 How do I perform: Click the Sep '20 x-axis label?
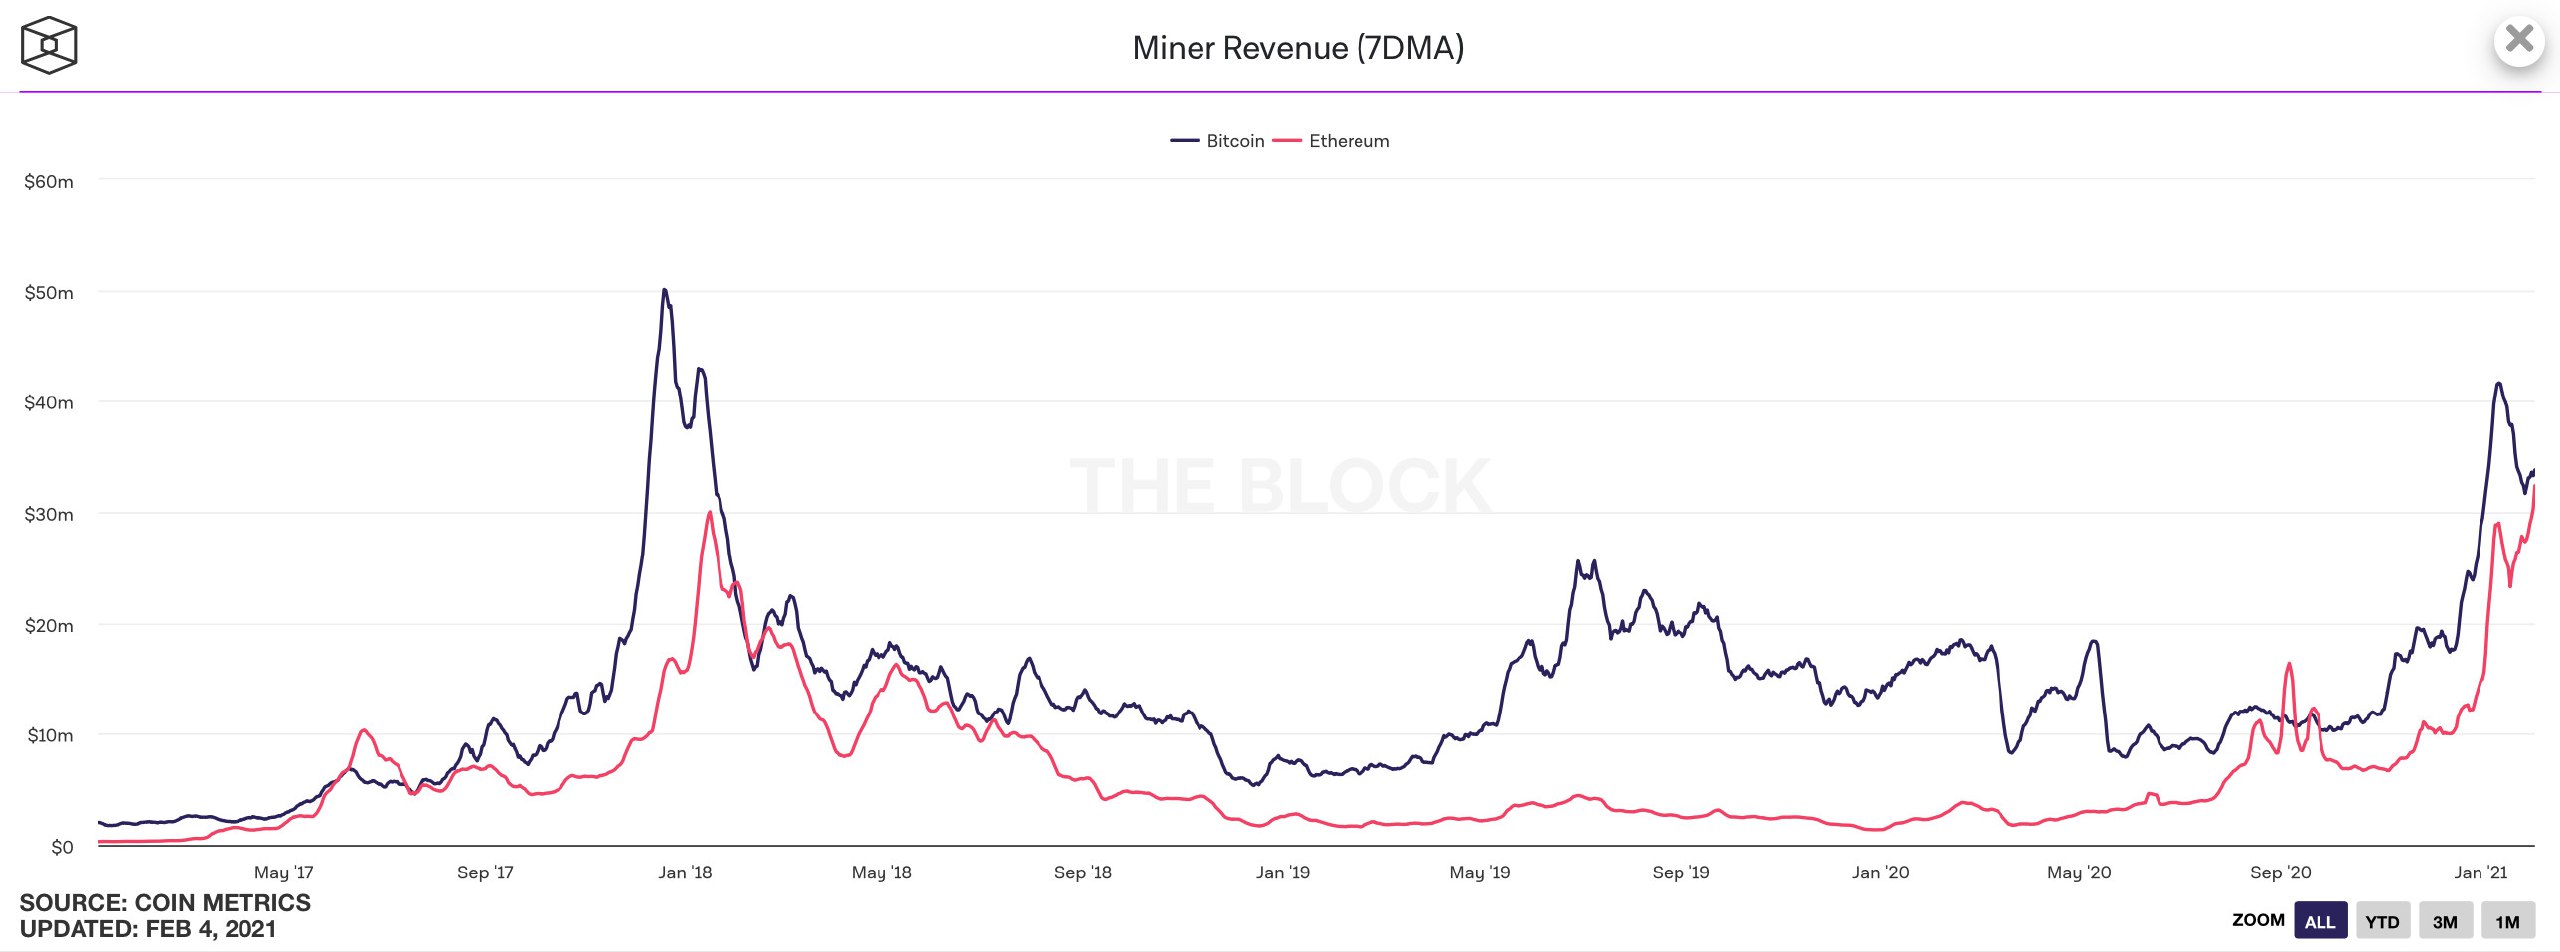point(2281,872)
